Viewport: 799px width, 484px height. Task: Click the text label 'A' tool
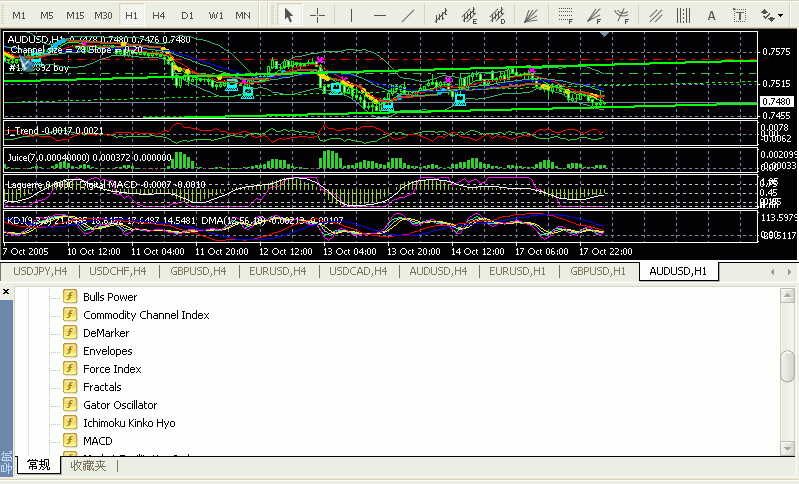(711, 15)
